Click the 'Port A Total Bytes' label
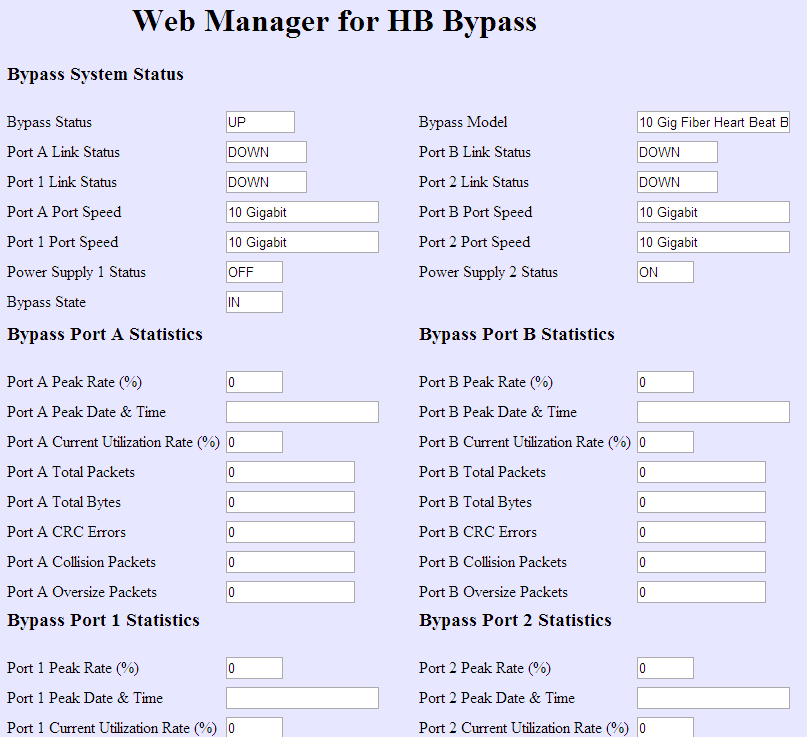807x737 pixels. pos(64,502)
